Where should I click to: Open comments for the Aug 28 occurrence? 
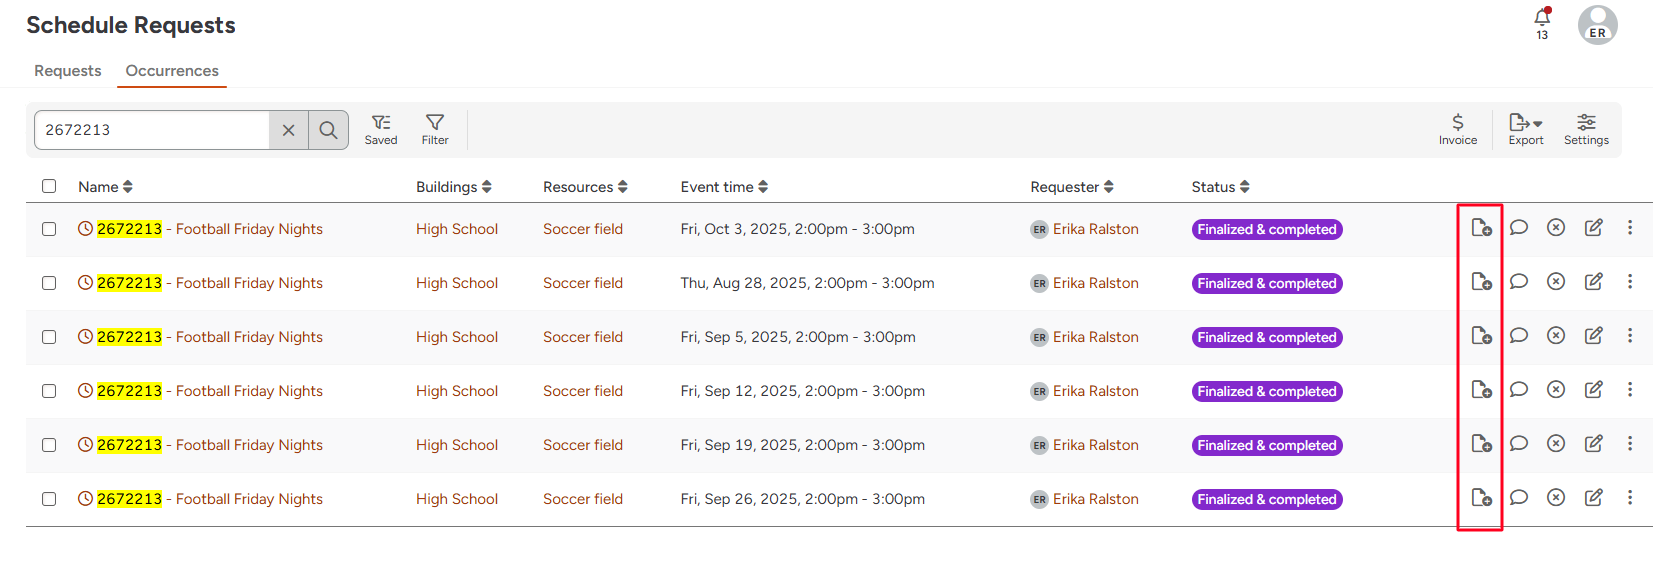click(1518, 282)
